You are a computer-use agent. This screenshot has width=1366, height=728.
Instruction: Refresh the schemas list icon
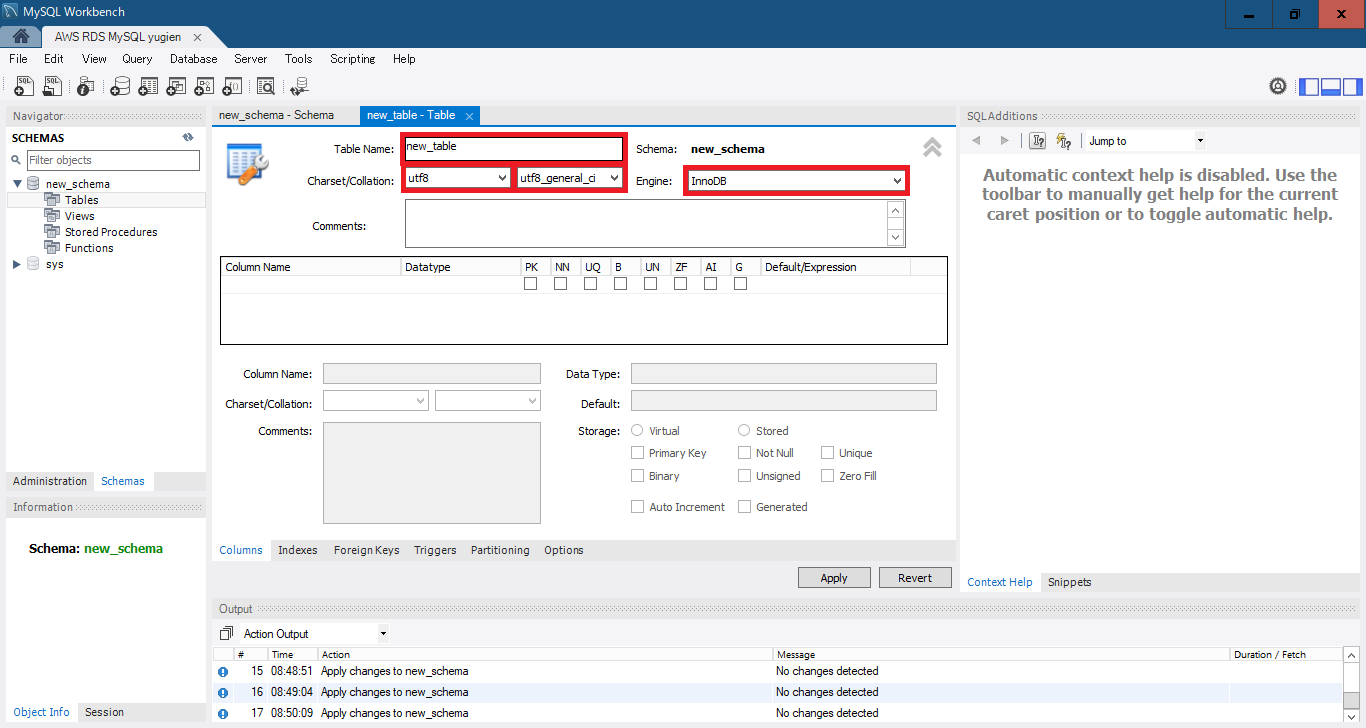coord(188,138)
